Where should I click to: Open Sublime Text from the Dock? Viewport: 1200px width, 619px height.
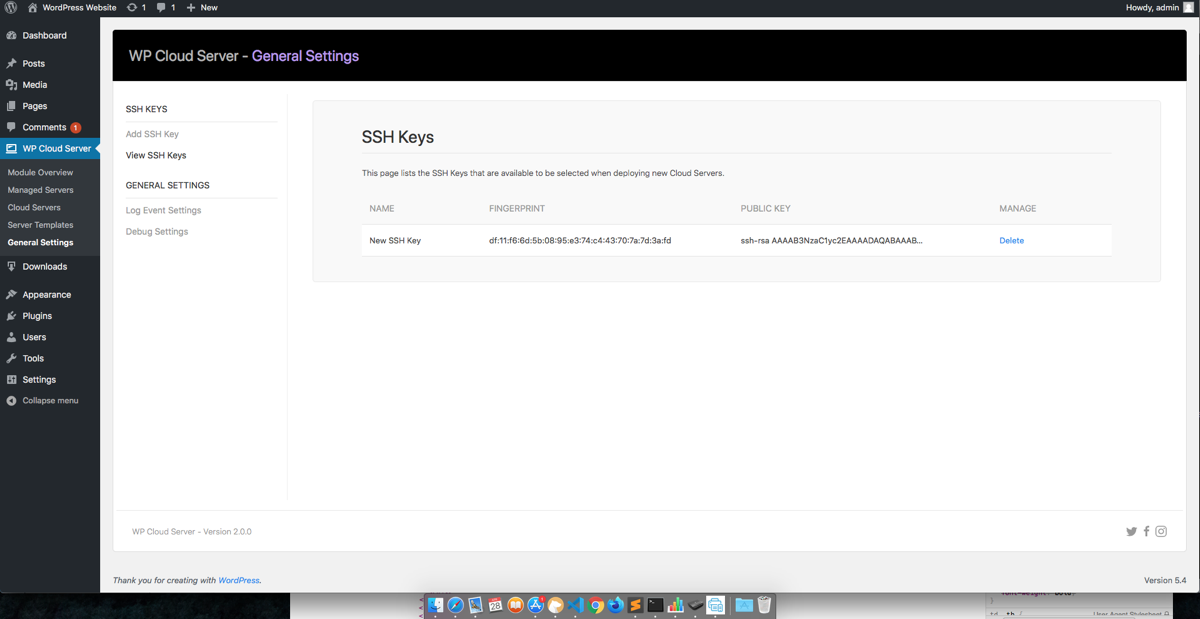635,605
